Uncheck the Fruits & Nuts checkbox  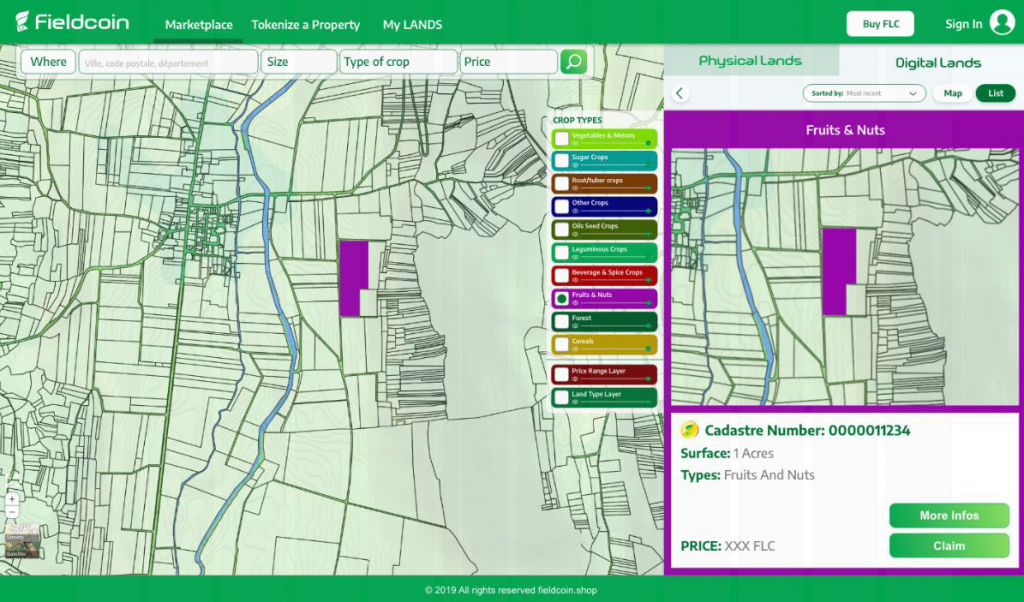(x=562, y=298)
